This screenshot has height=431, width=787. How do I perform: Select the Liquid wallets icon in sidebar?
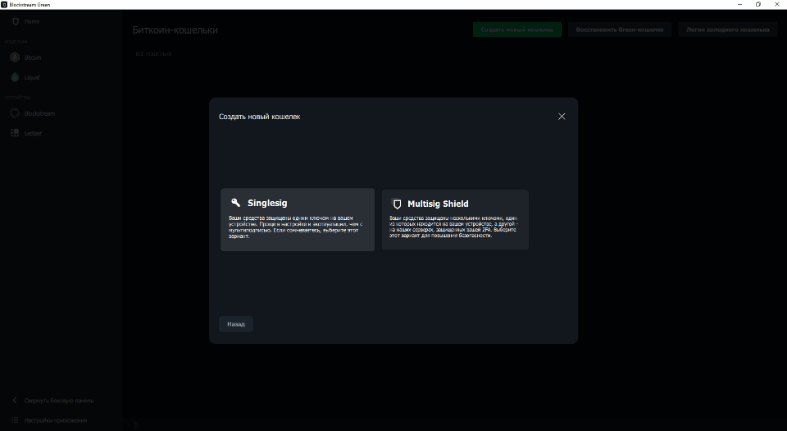click(15, 77)
